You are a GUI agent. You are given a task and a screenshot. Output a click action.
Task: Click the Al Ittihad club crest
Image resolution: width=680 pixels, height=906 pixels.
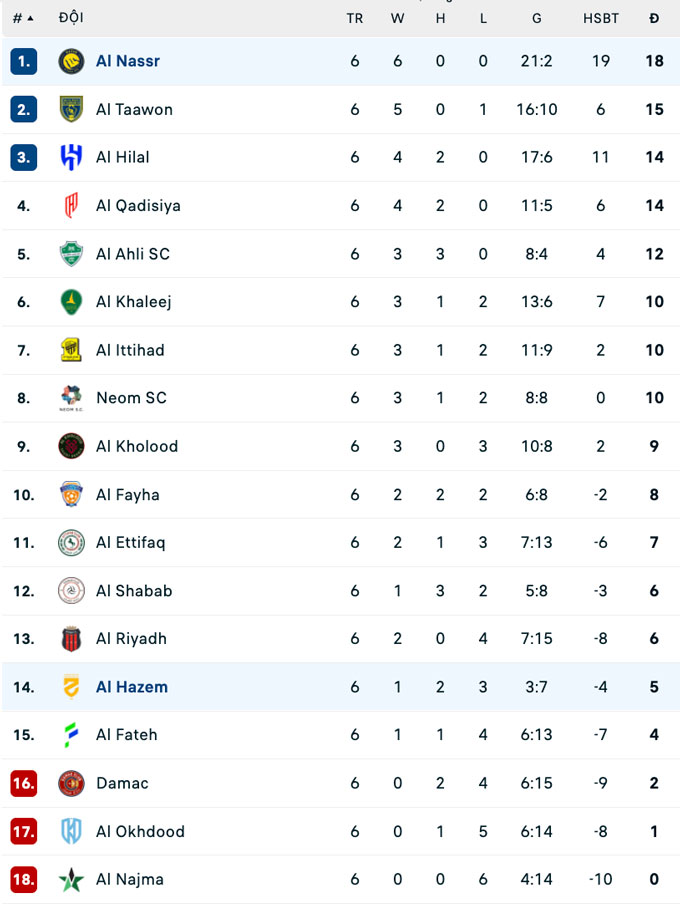[x=71, y=350]
